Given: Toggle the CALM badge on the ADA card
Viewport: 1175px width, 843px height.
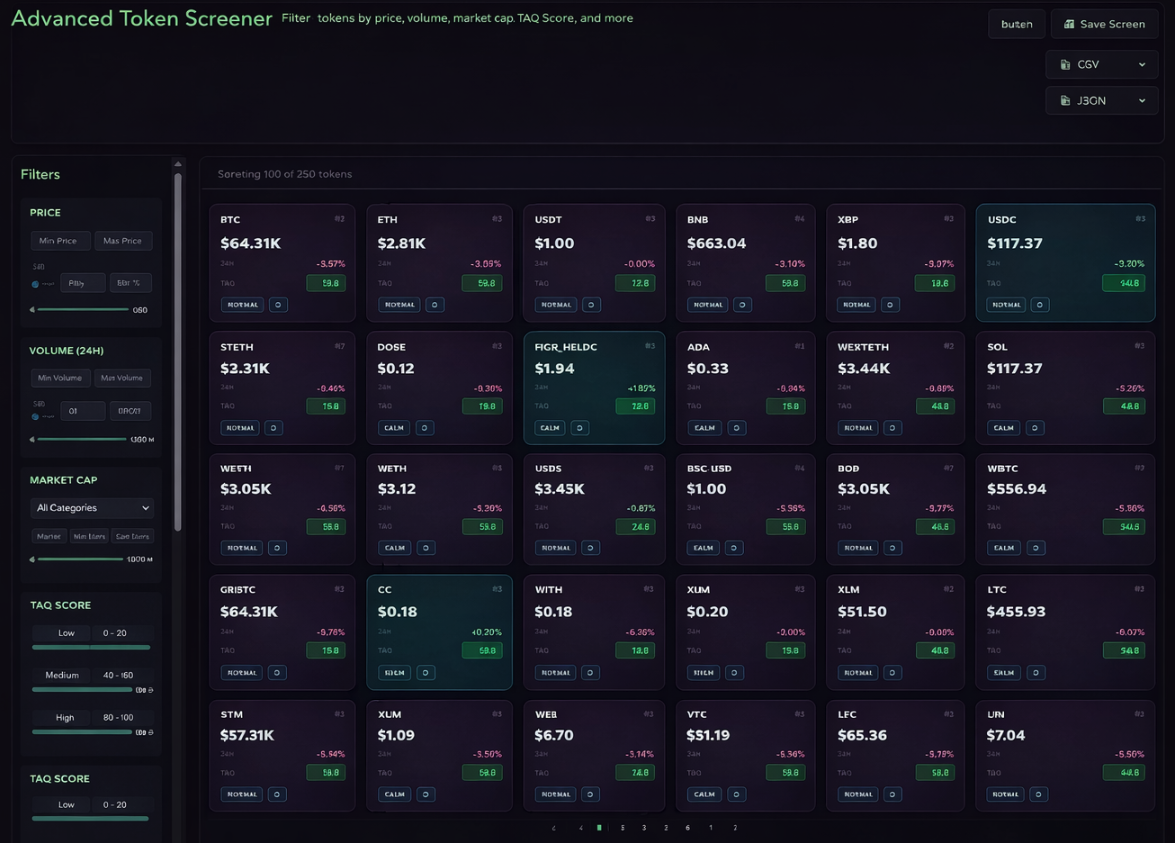Looking at the screenshot, I should pos(704,427).
